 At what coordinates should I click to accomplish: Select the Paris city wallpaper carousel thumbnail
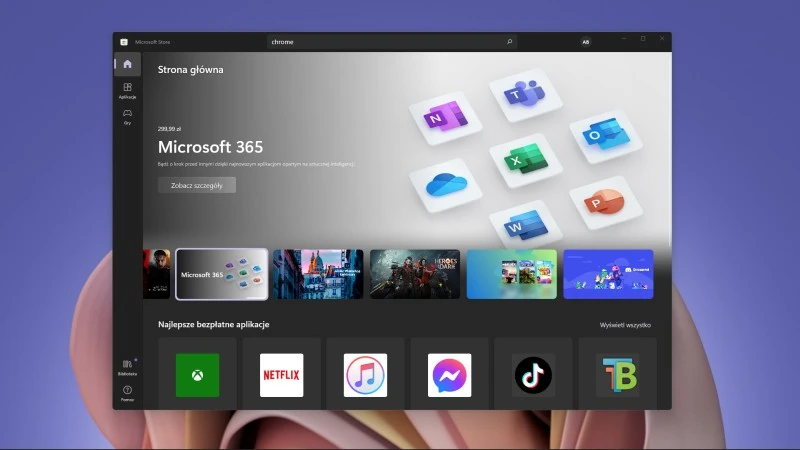click(x=318, y=274)
